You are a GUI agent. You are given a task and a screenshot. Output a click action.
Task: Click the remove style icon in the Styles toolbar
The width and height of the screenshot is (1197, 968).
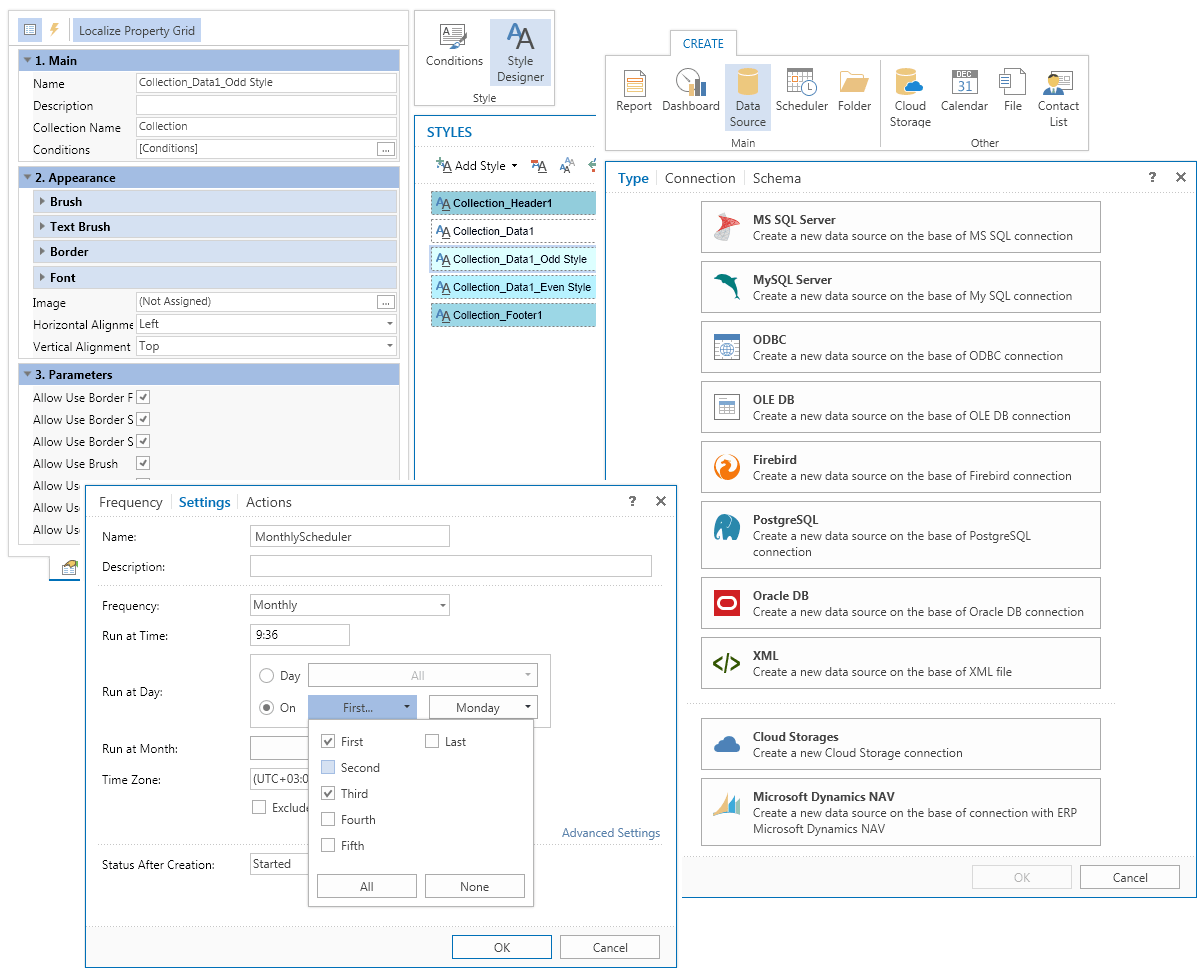[539, 166]
